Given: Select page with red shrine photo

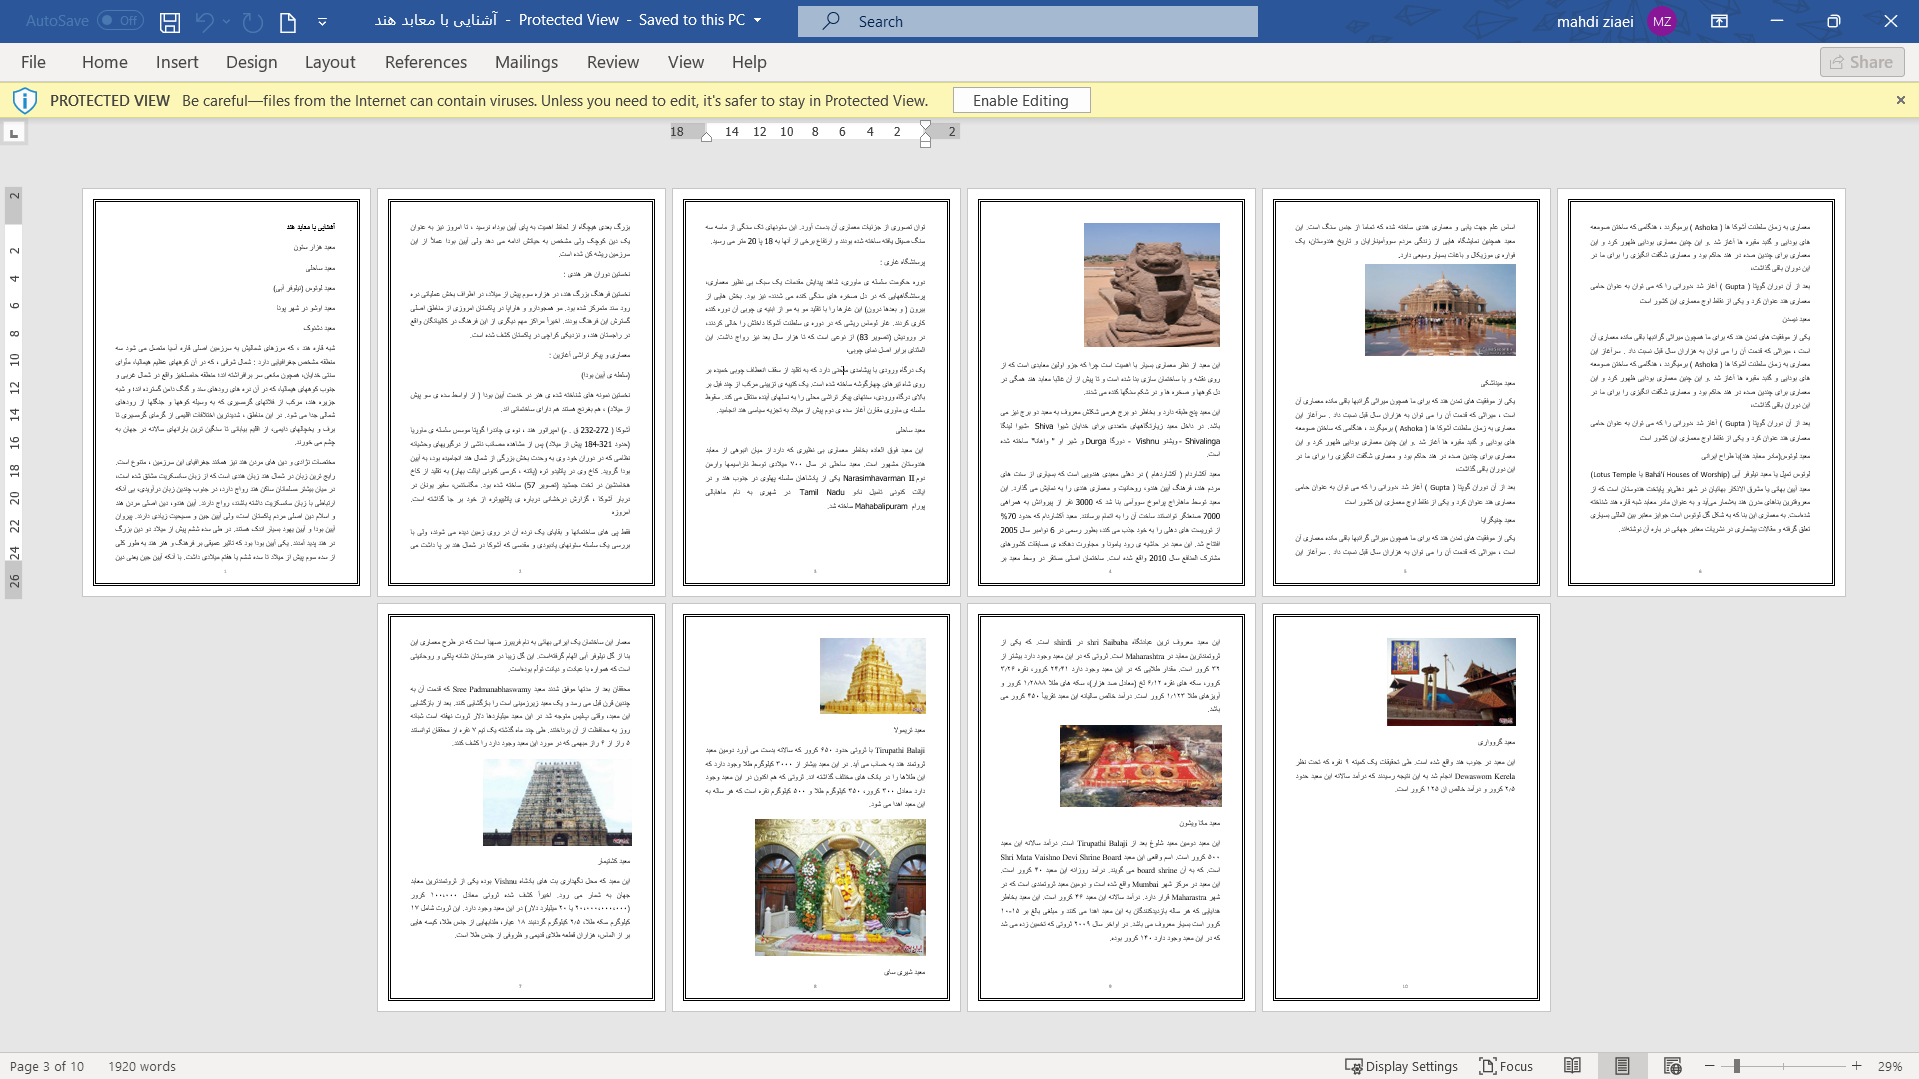Looking at the screenshot, I should coord(1111,807).
